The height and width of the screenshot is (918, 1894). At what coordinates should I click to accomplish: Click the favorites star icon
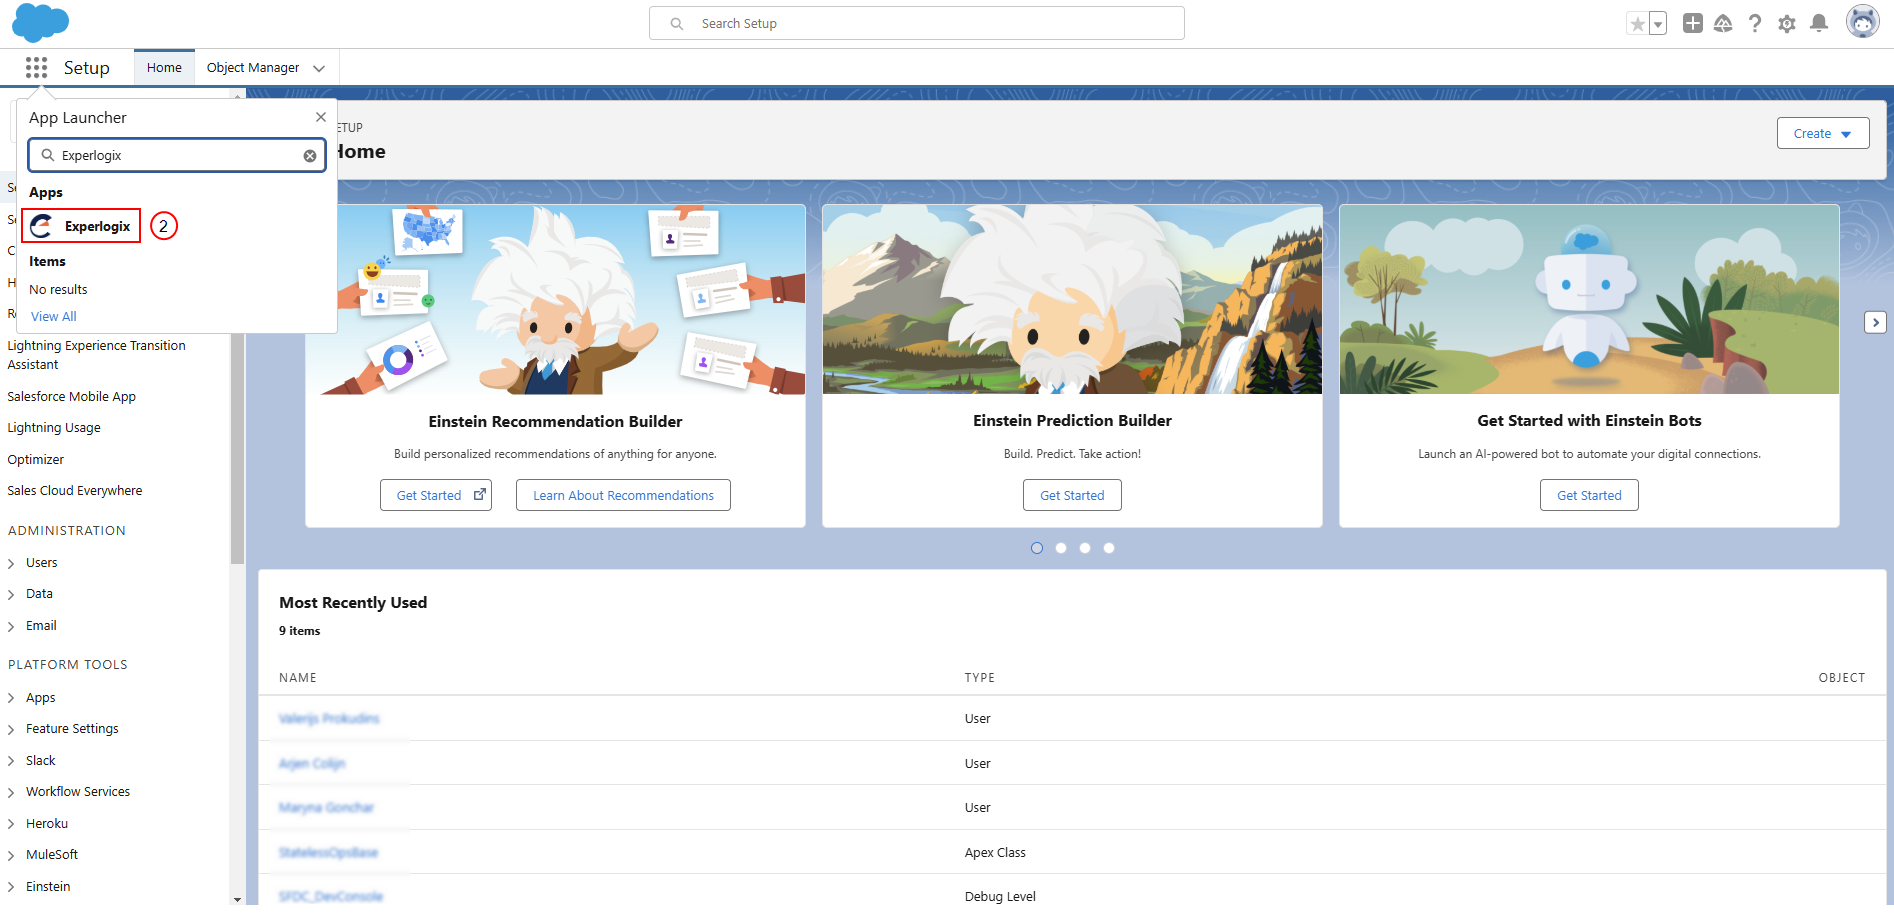tap(1637, 23)
